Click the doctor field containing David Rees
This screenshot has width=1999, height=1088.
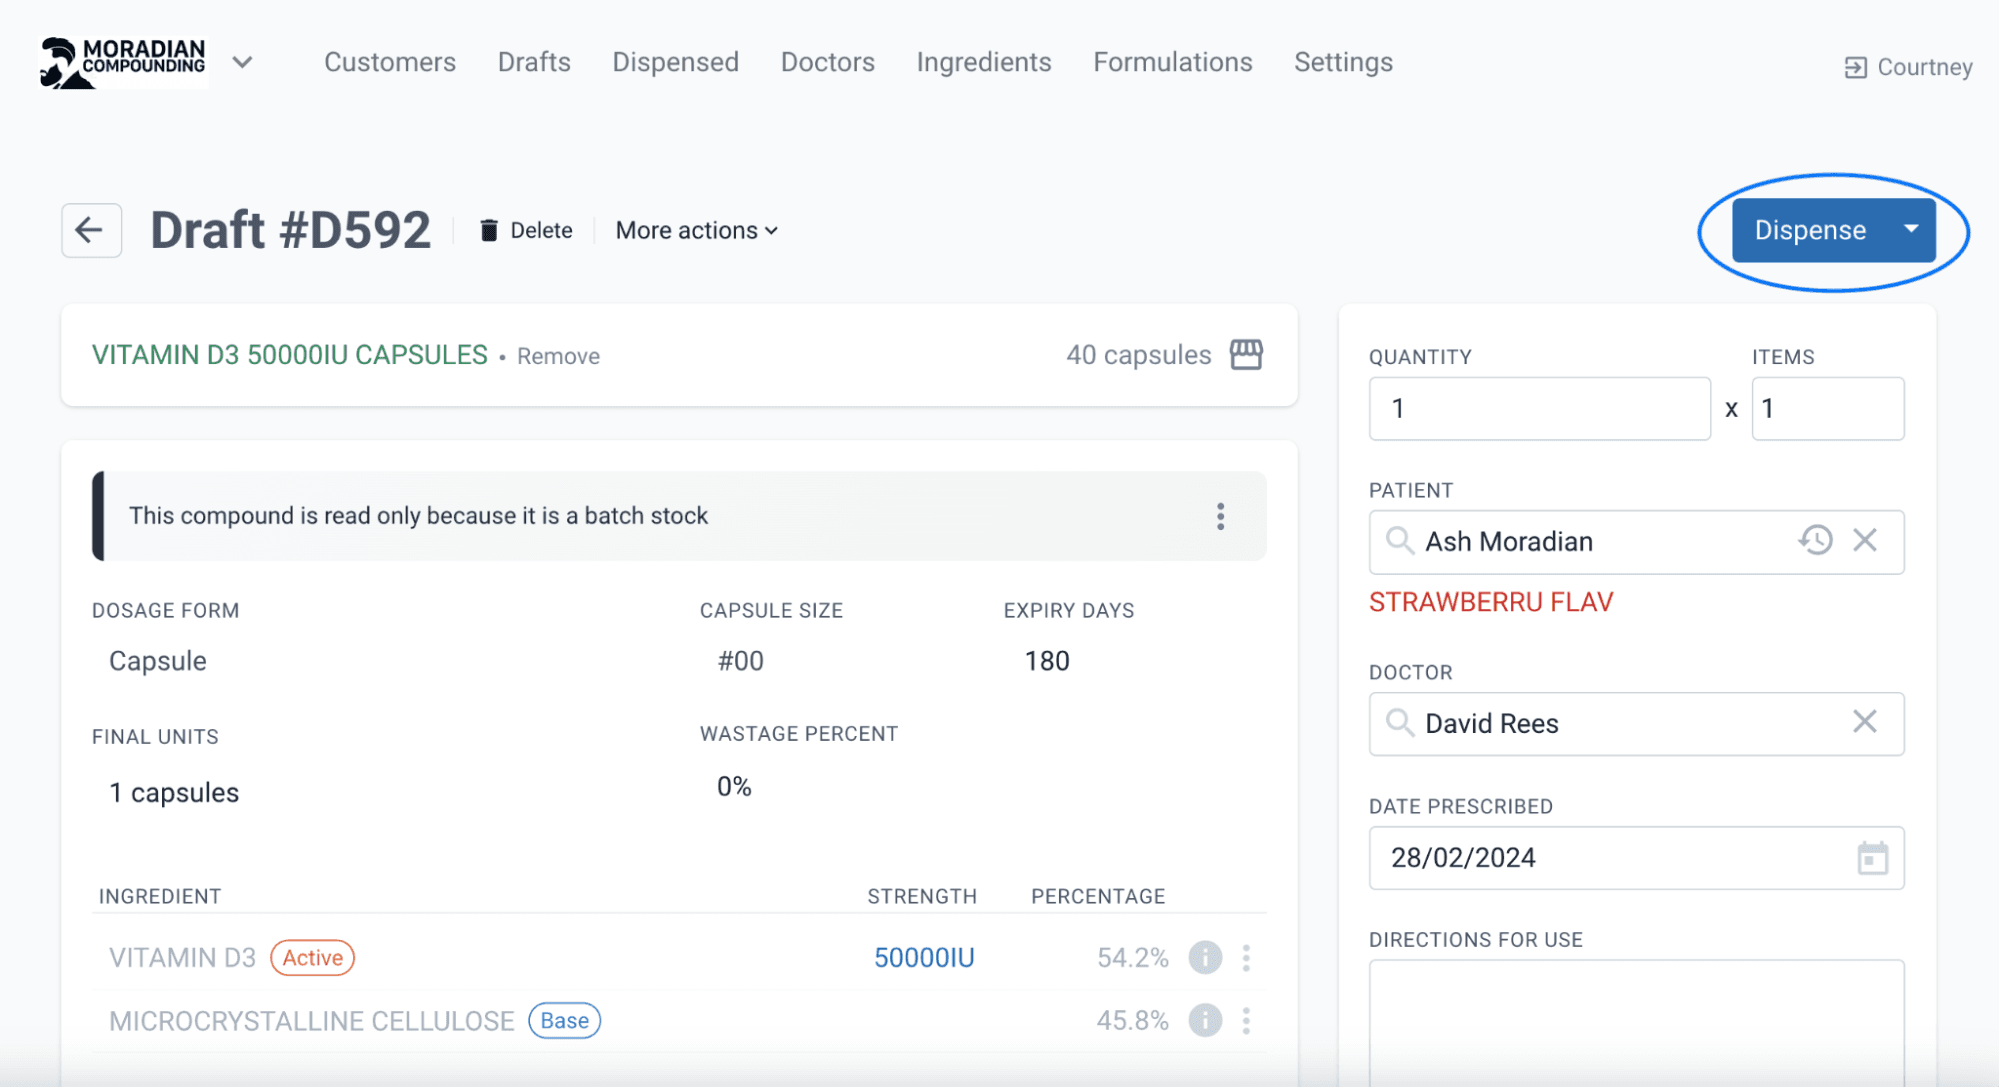click(1636, 724)
